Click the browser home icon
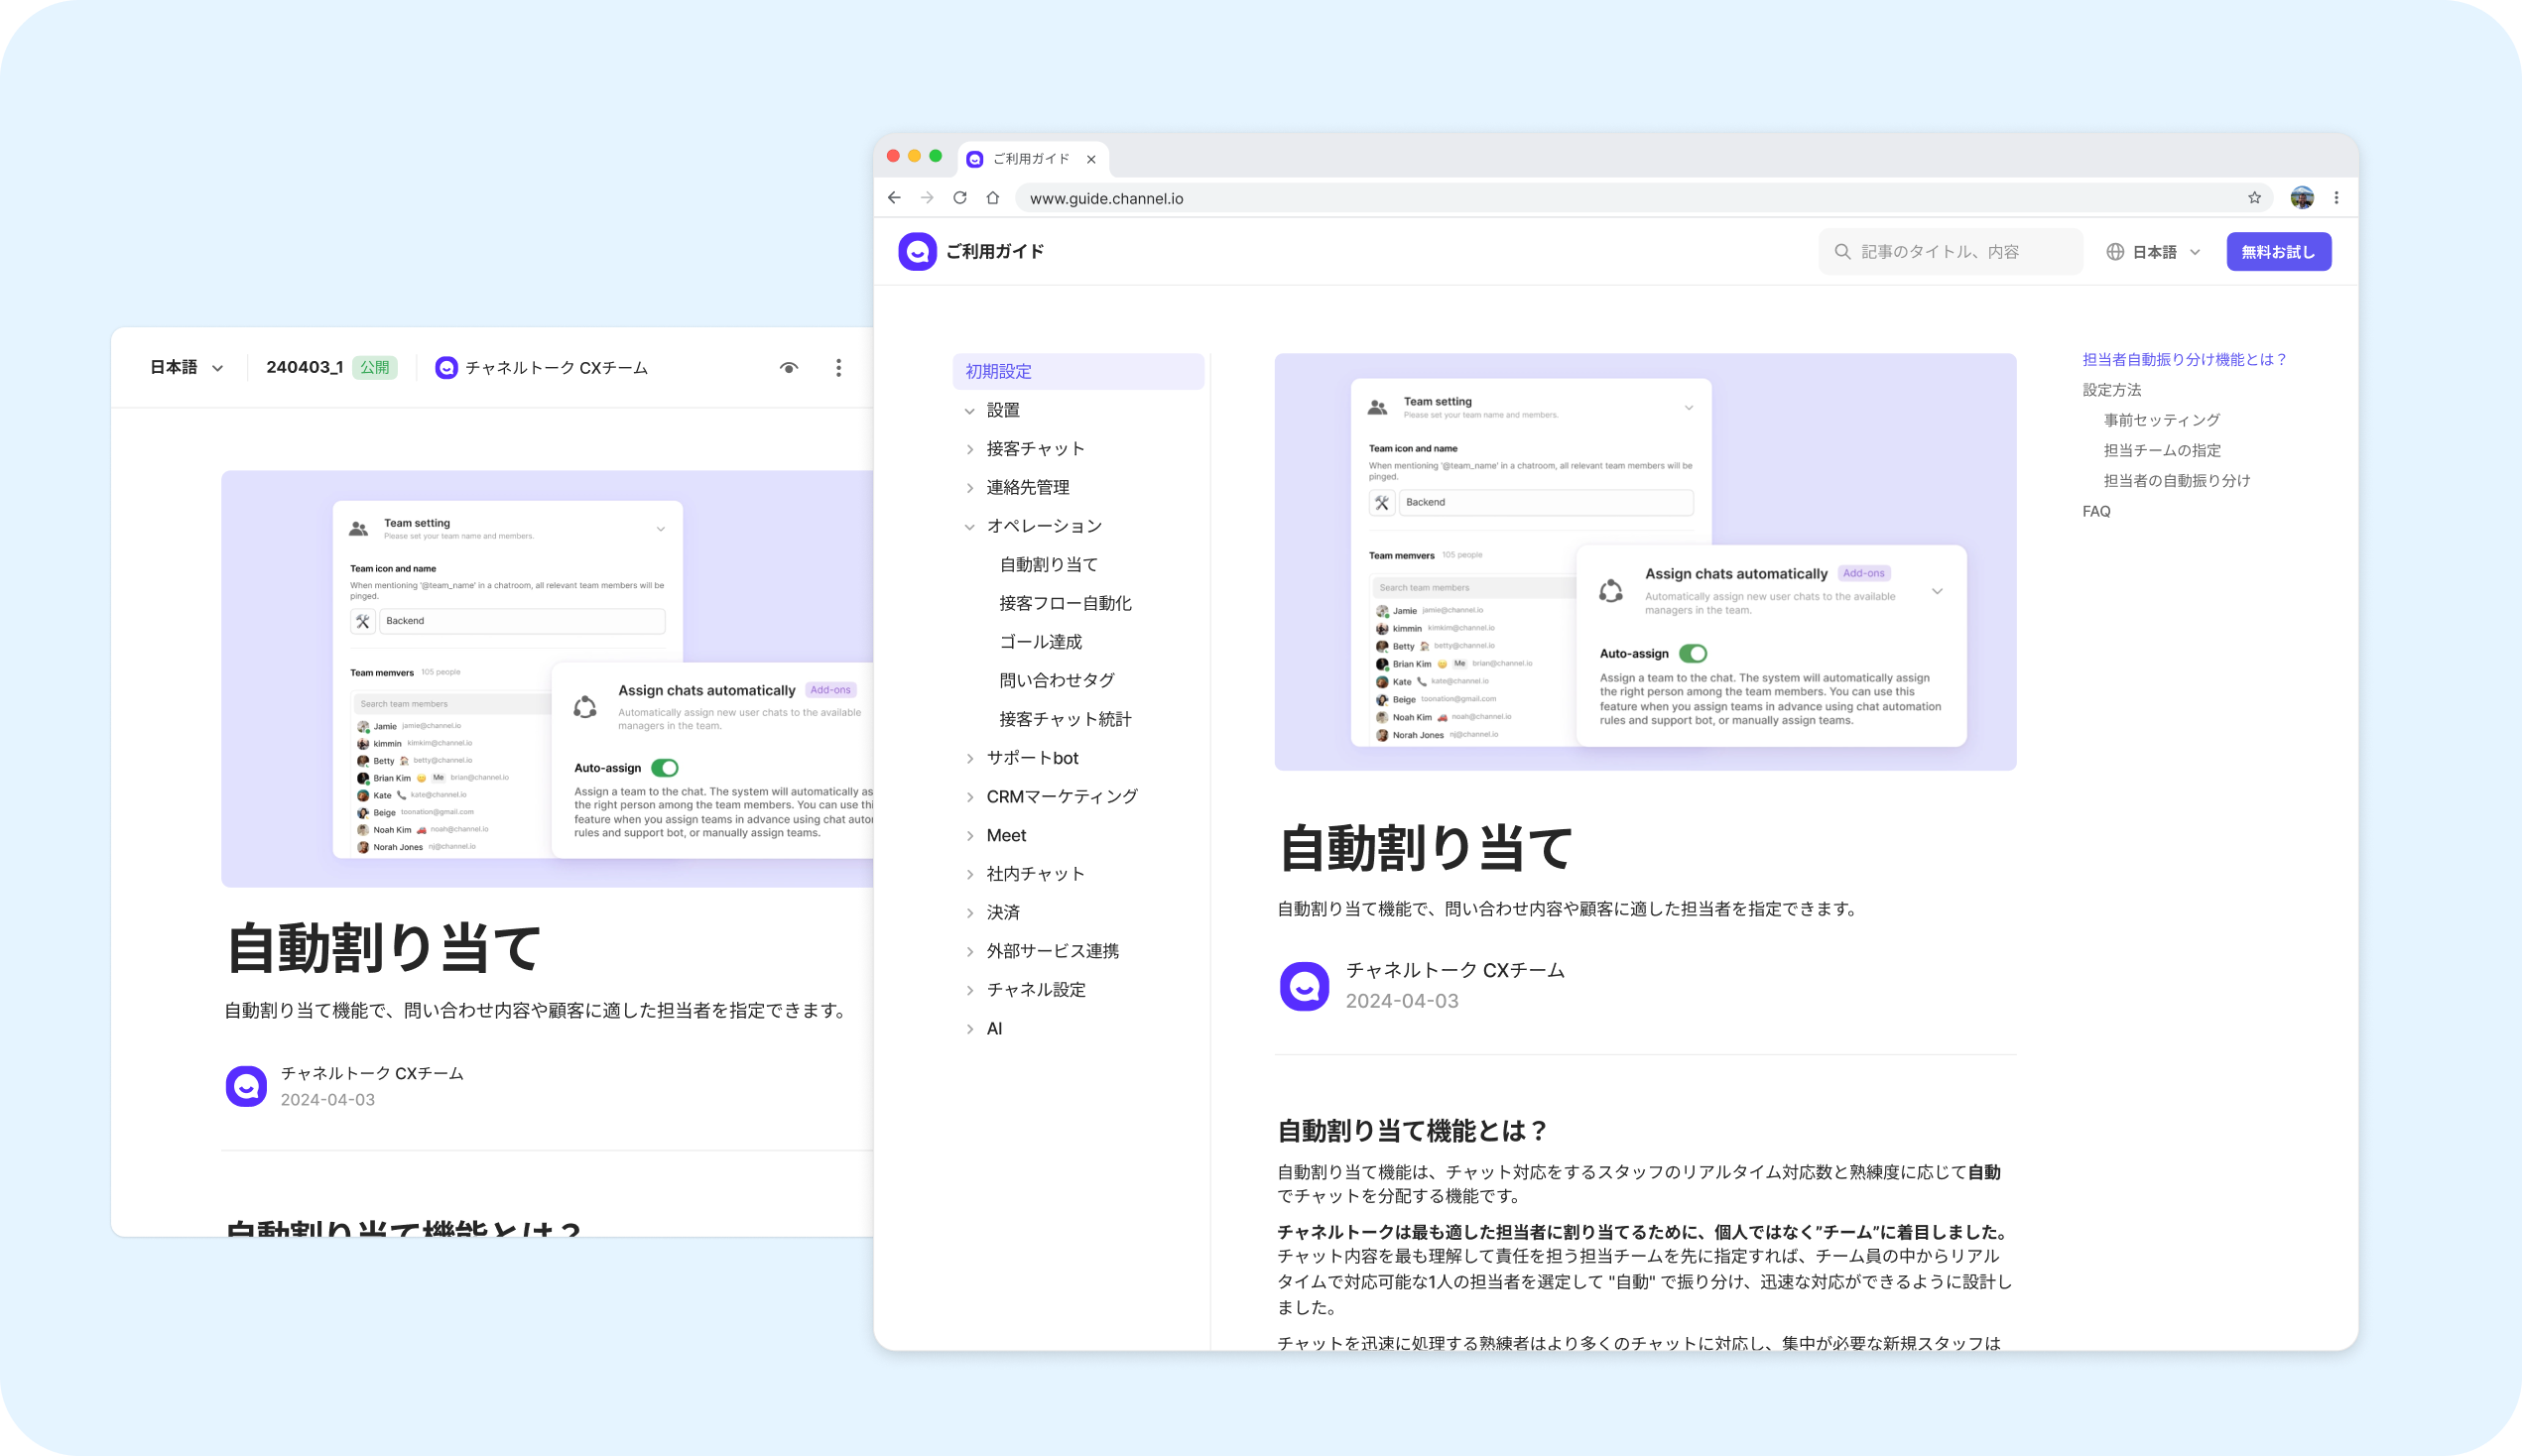Image resolution: width=2522 pixels, height=1456 pixels. (x=993, y=198)
